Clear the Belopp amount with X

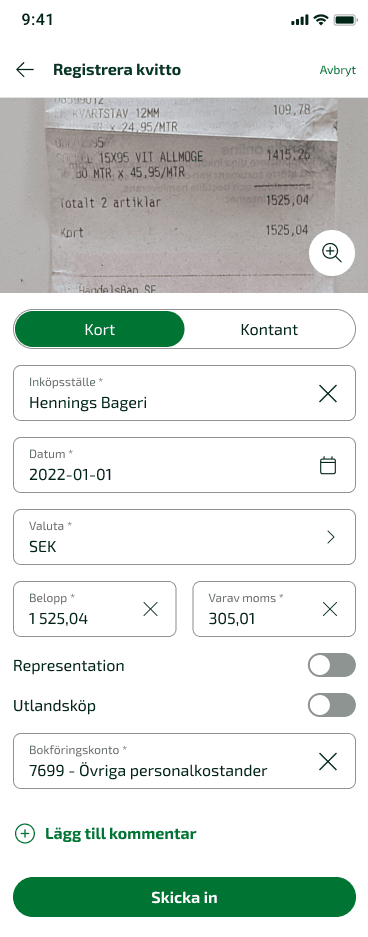click(x=151, y=609)
